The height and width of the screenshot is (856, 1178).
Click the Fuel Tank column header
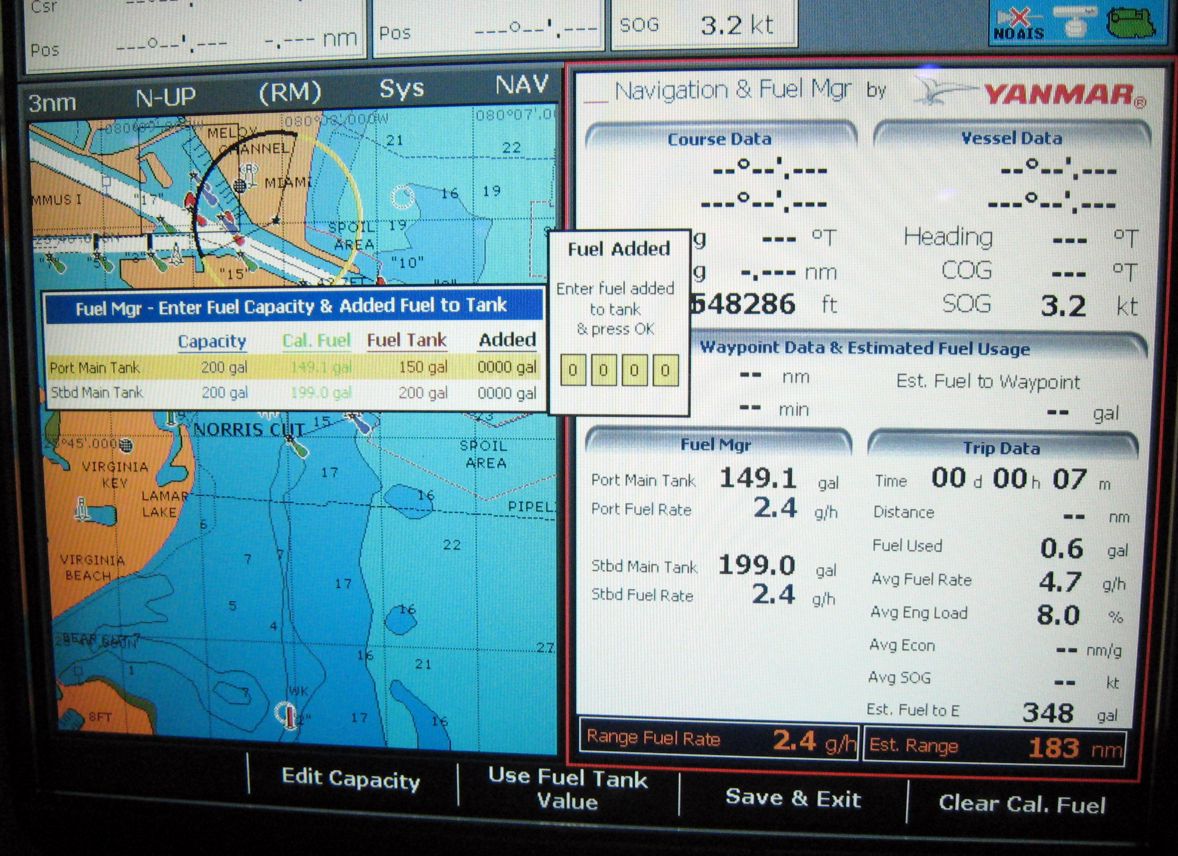[x=406, y=340]
